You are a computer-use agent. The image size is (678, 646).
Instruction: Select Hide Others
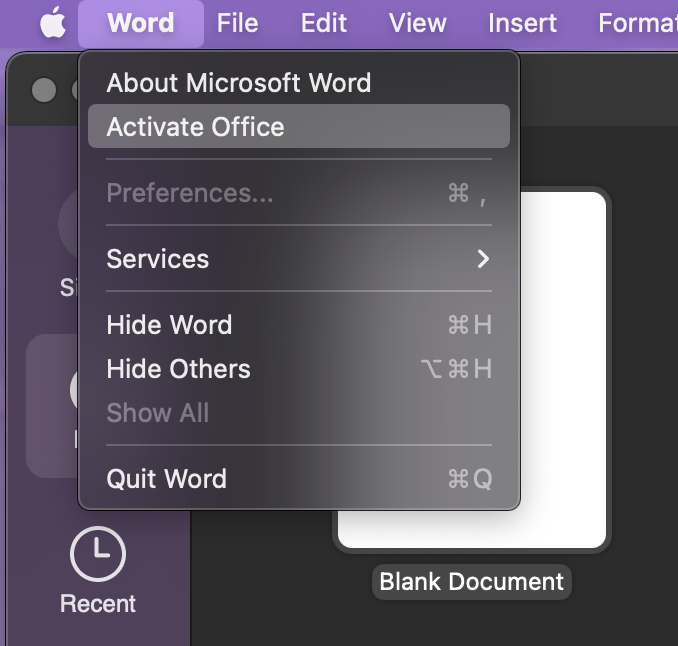pos(178,369)
